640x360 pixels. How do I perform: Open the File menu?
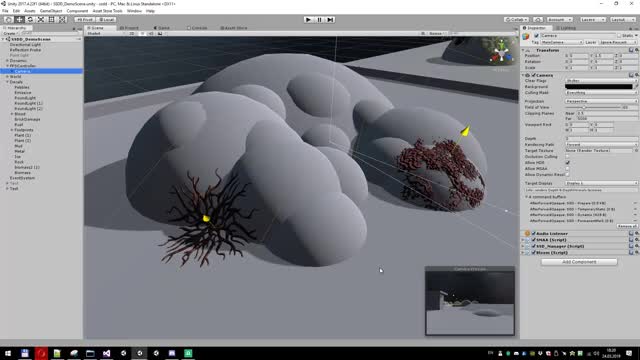[5, 11]
